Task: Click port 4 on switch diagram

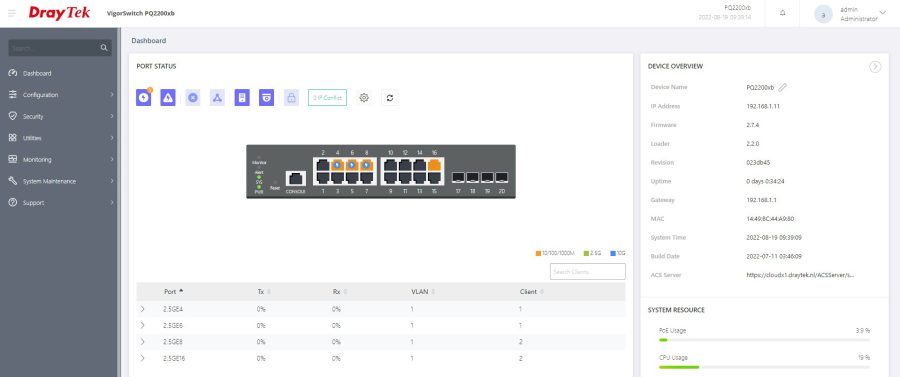Action: pos(338,165)
